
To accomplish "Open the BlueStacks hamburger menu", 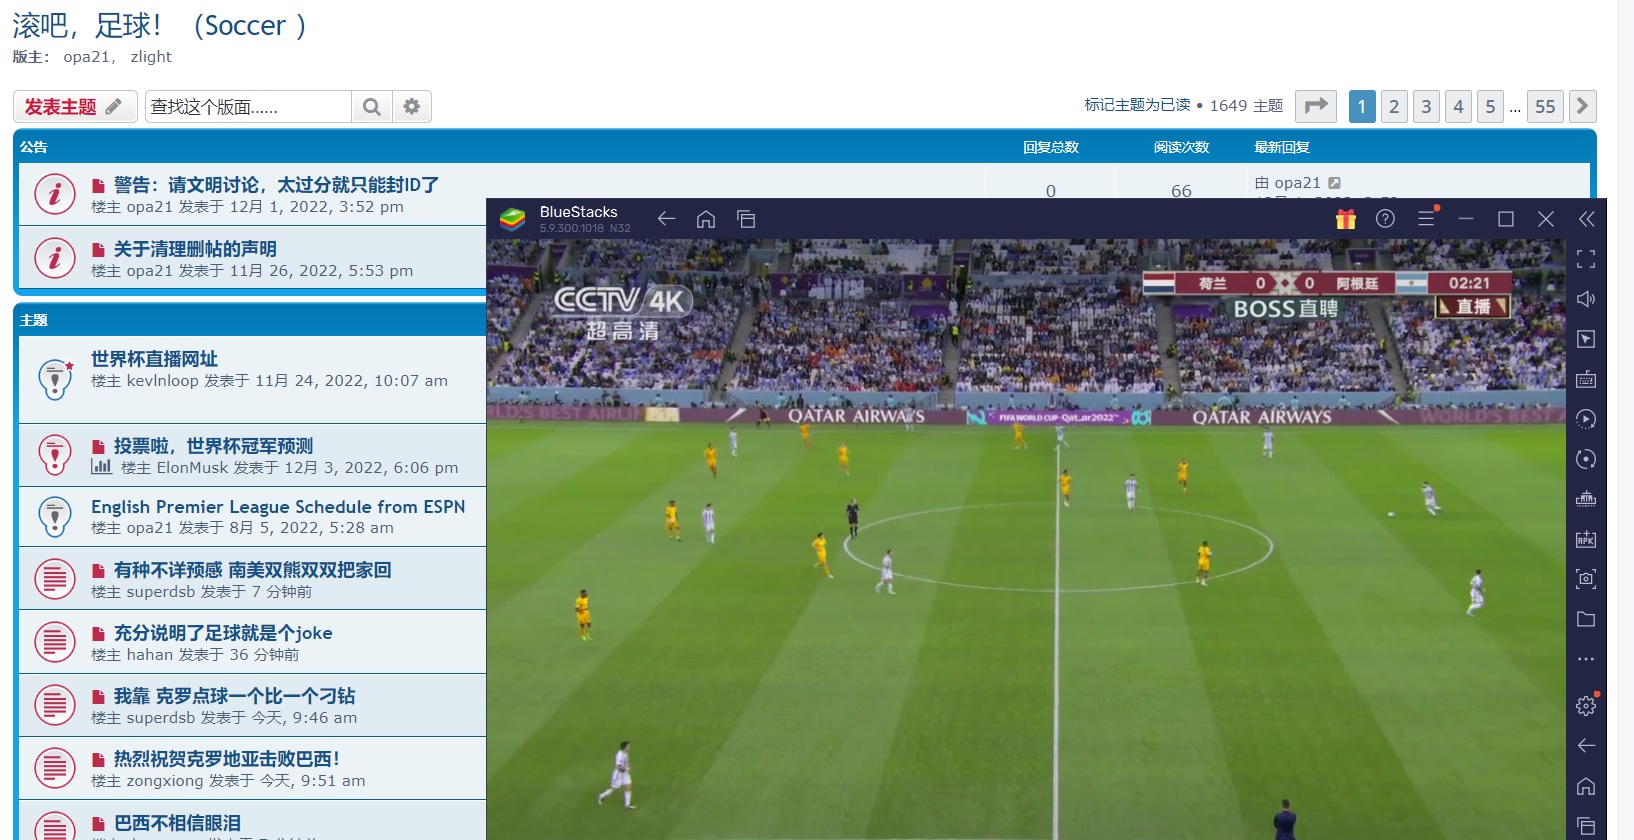I will [1426, 219].
